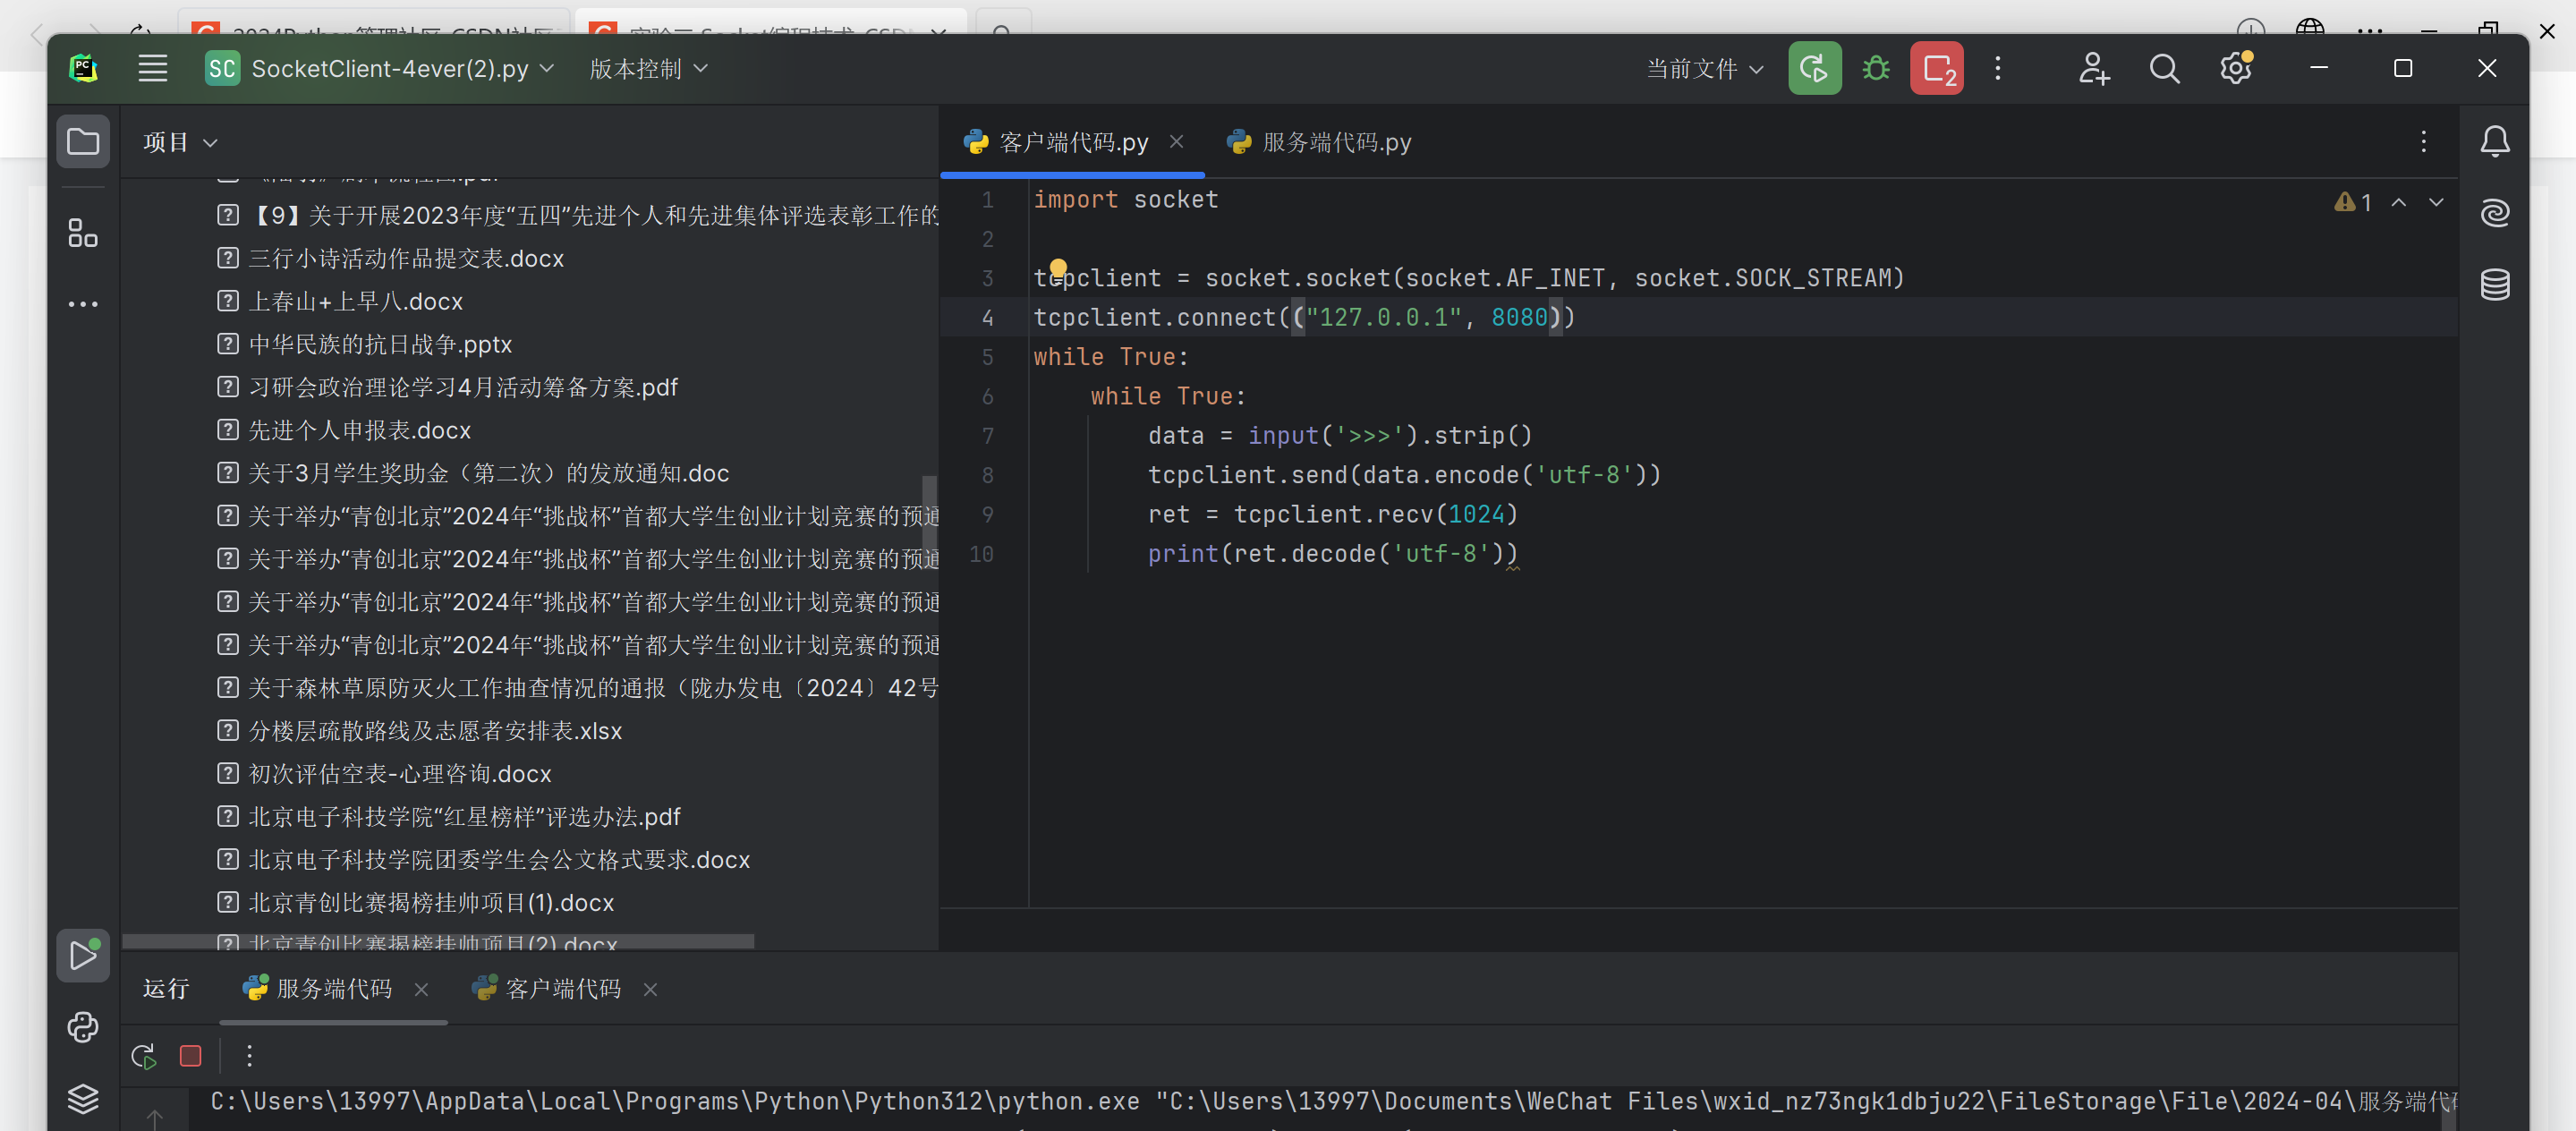Rerun the program in Run panel toolbar
Viewport: 2576px width, 1131px height.
coord(144,1056)
